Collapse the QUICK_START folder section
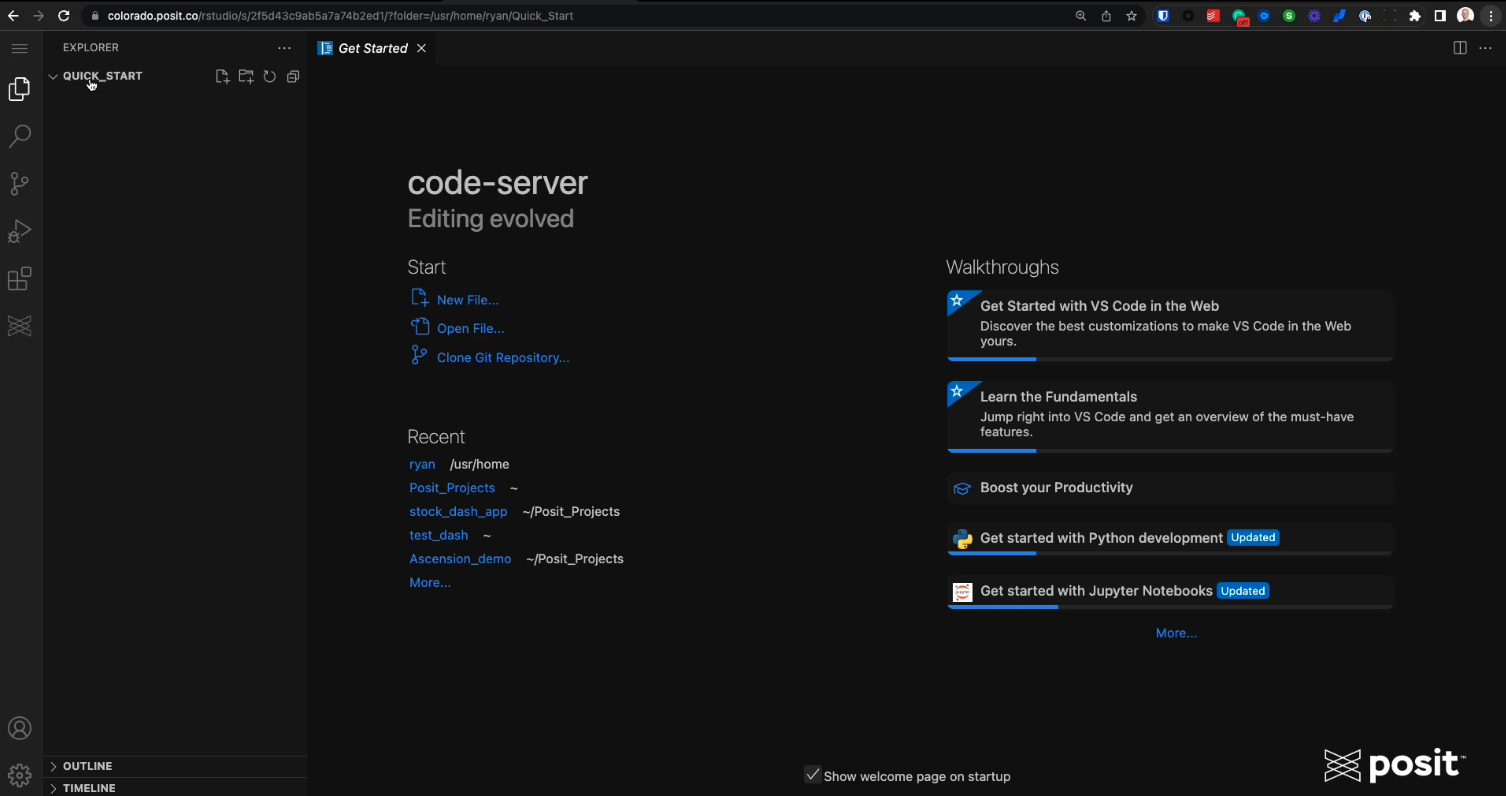Viewport: 1506px width, 796px height. [53, 76]
